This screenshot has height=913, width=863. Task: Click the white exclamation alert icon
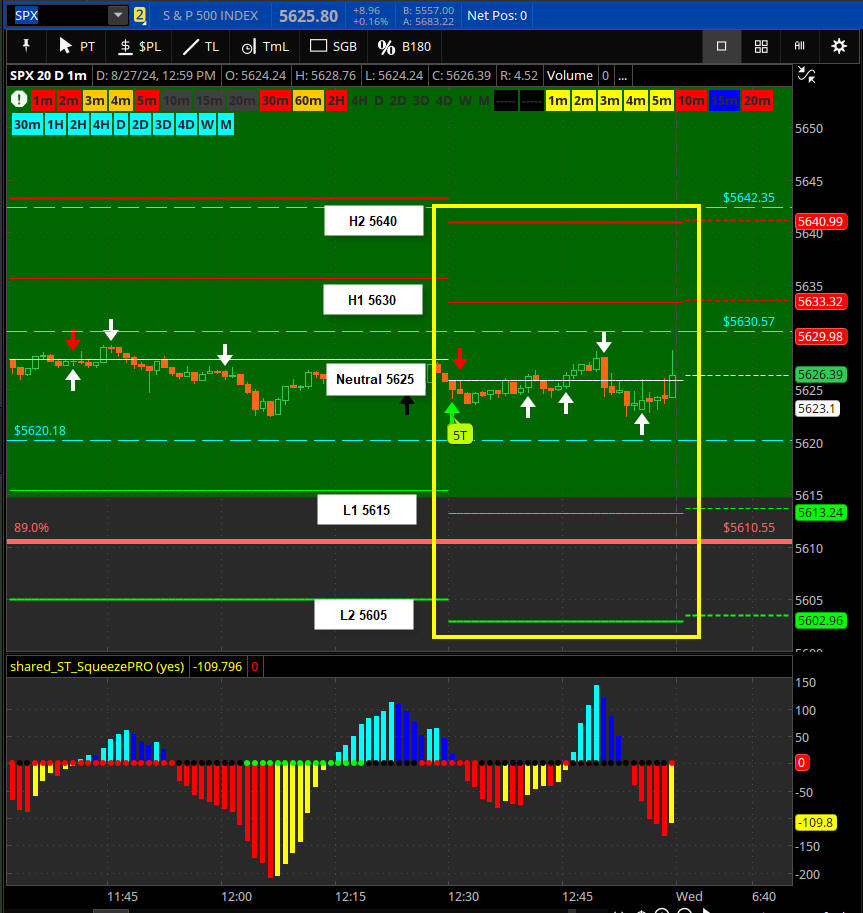click(x=19, y=100)
